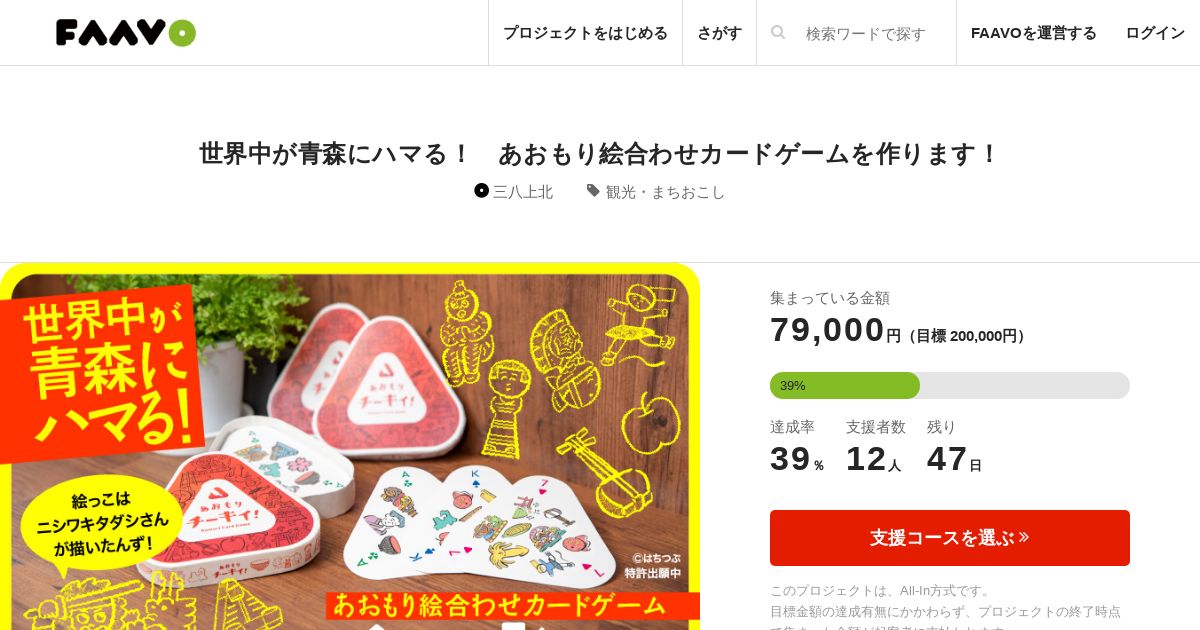Click the magnifier search icon
Viewport: 1200px width, 630px height.
point(778,33)
